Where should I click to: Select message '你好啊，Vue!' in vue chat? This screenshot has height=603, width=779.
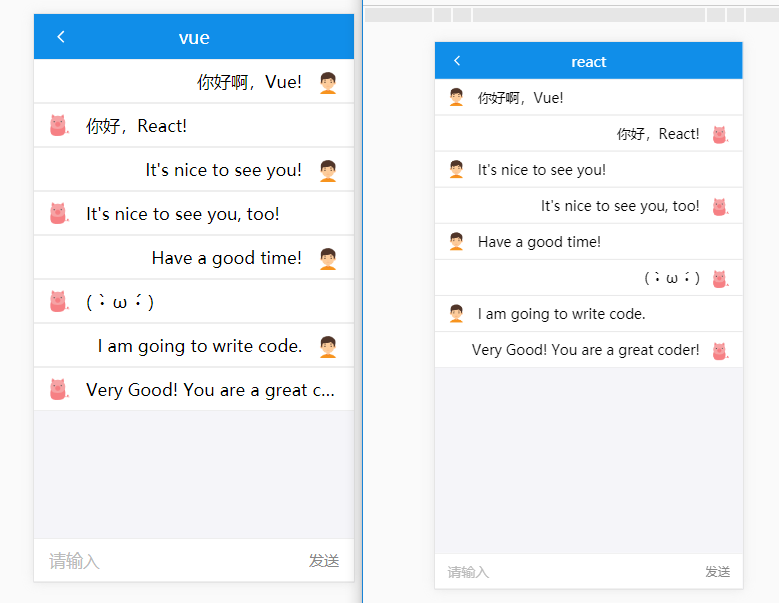click(249, 82)
